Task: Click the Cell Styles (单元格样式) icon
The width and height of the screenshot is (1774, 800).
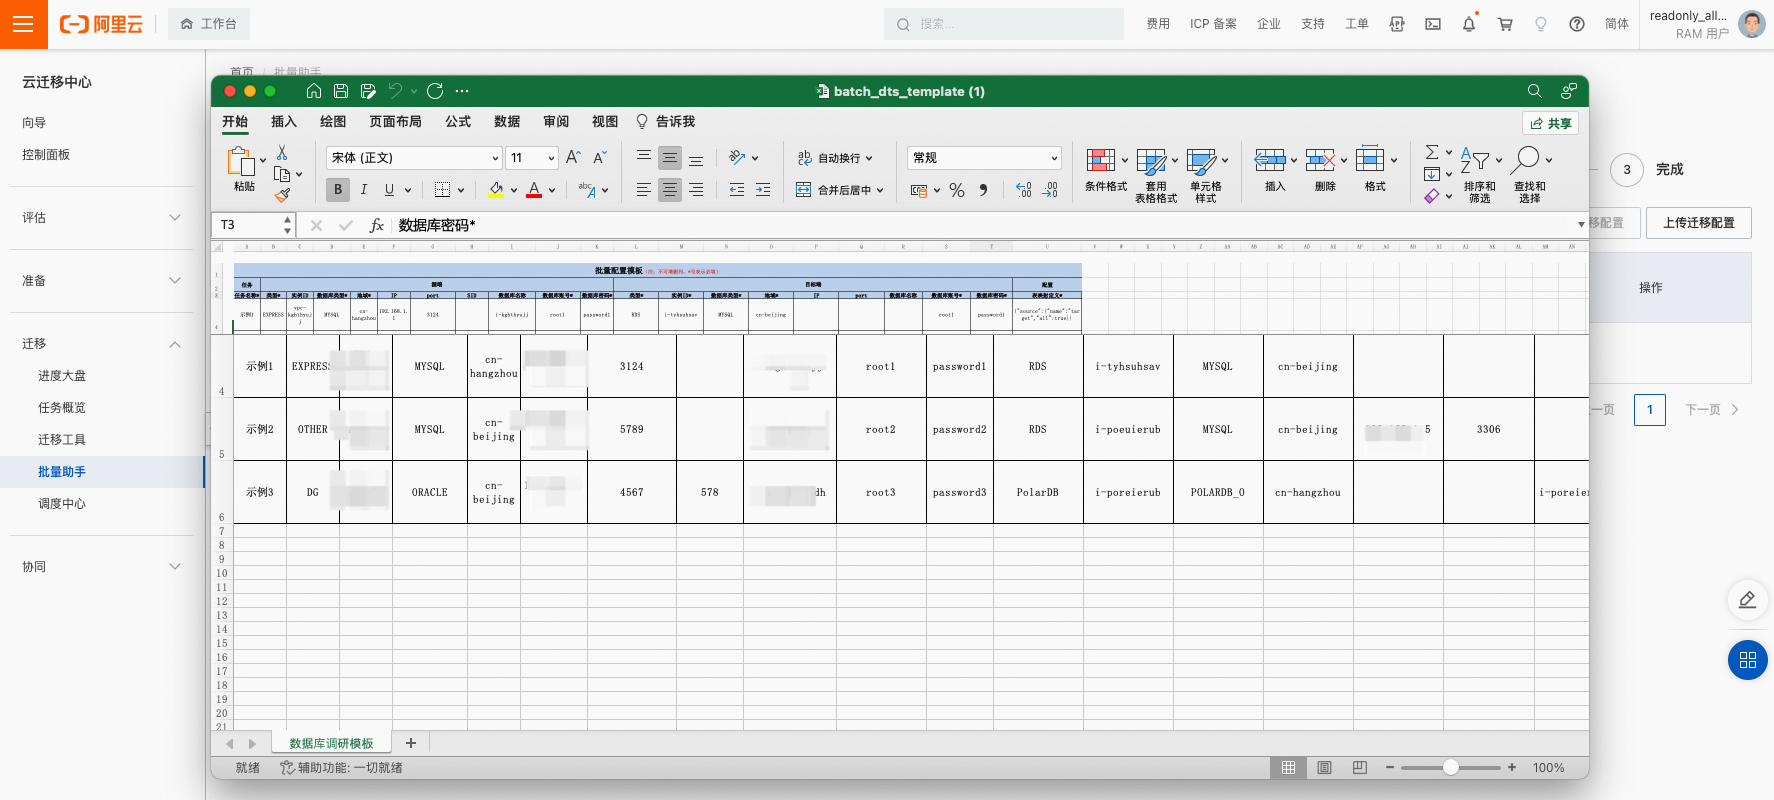Action: coord(1201,161)
